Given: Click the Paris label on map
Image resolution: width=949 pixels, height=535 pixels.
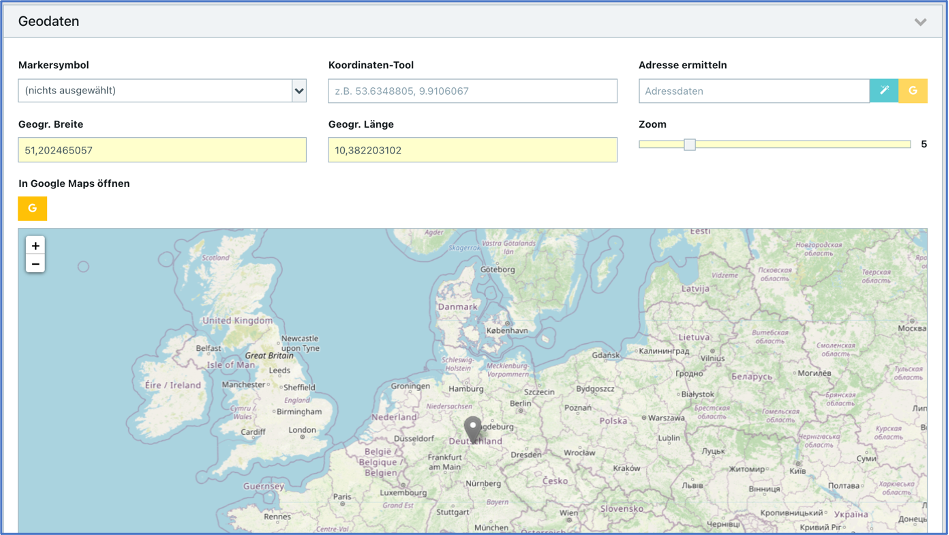Looking at the screenshot, I should coord(342,496).
